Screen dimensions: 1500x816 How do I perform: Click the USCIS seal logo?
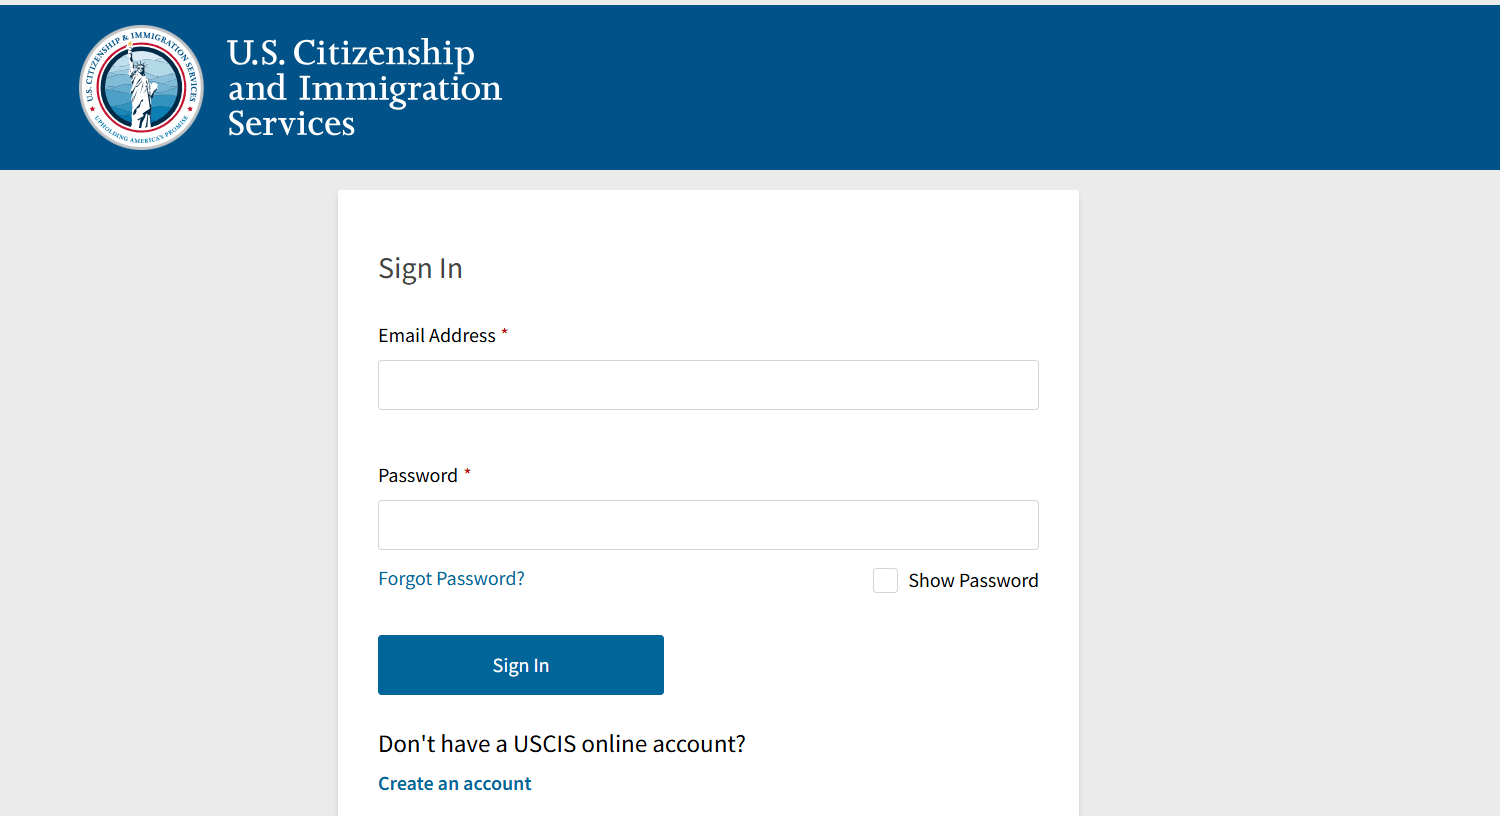tap(141, 87)
